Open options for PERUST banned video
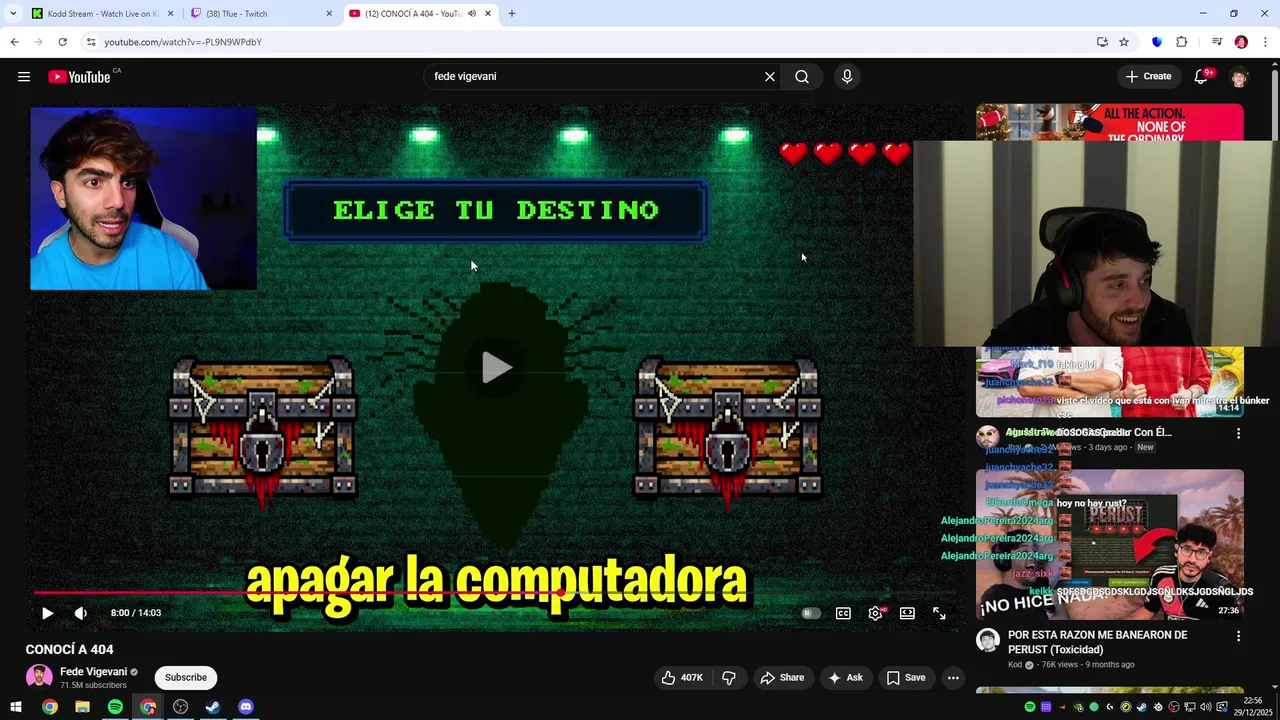 click(1238, 636)
